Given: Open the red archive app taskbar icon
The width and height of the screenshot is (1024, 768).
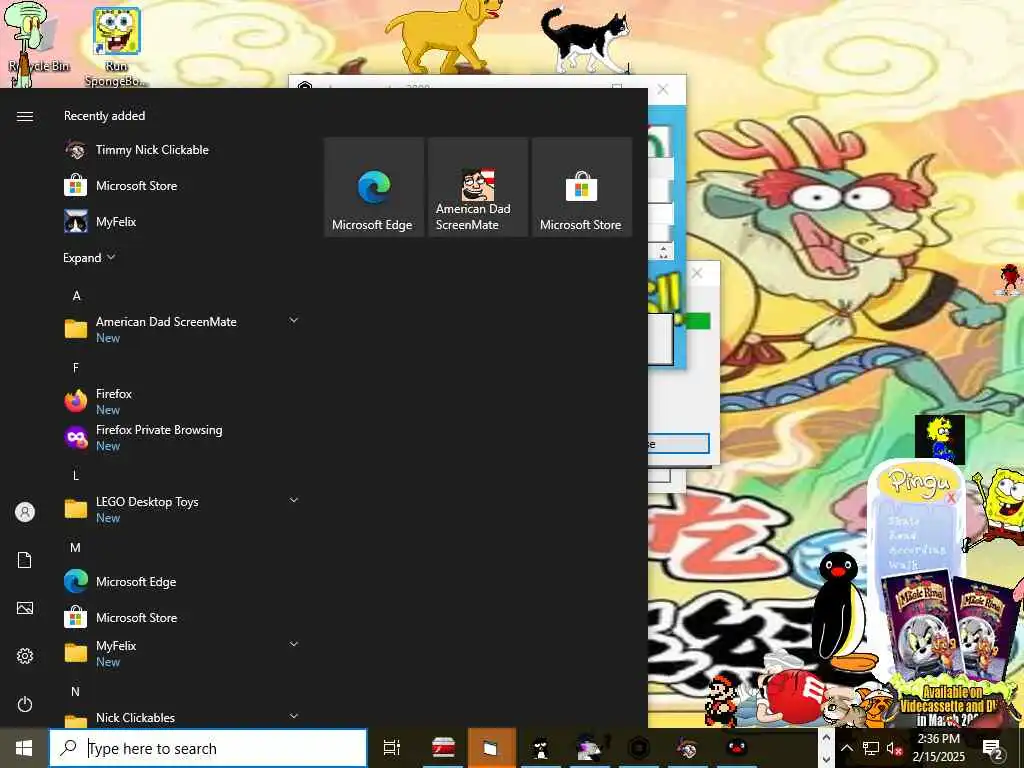Looking at the screenshot, I should point(443,748).
